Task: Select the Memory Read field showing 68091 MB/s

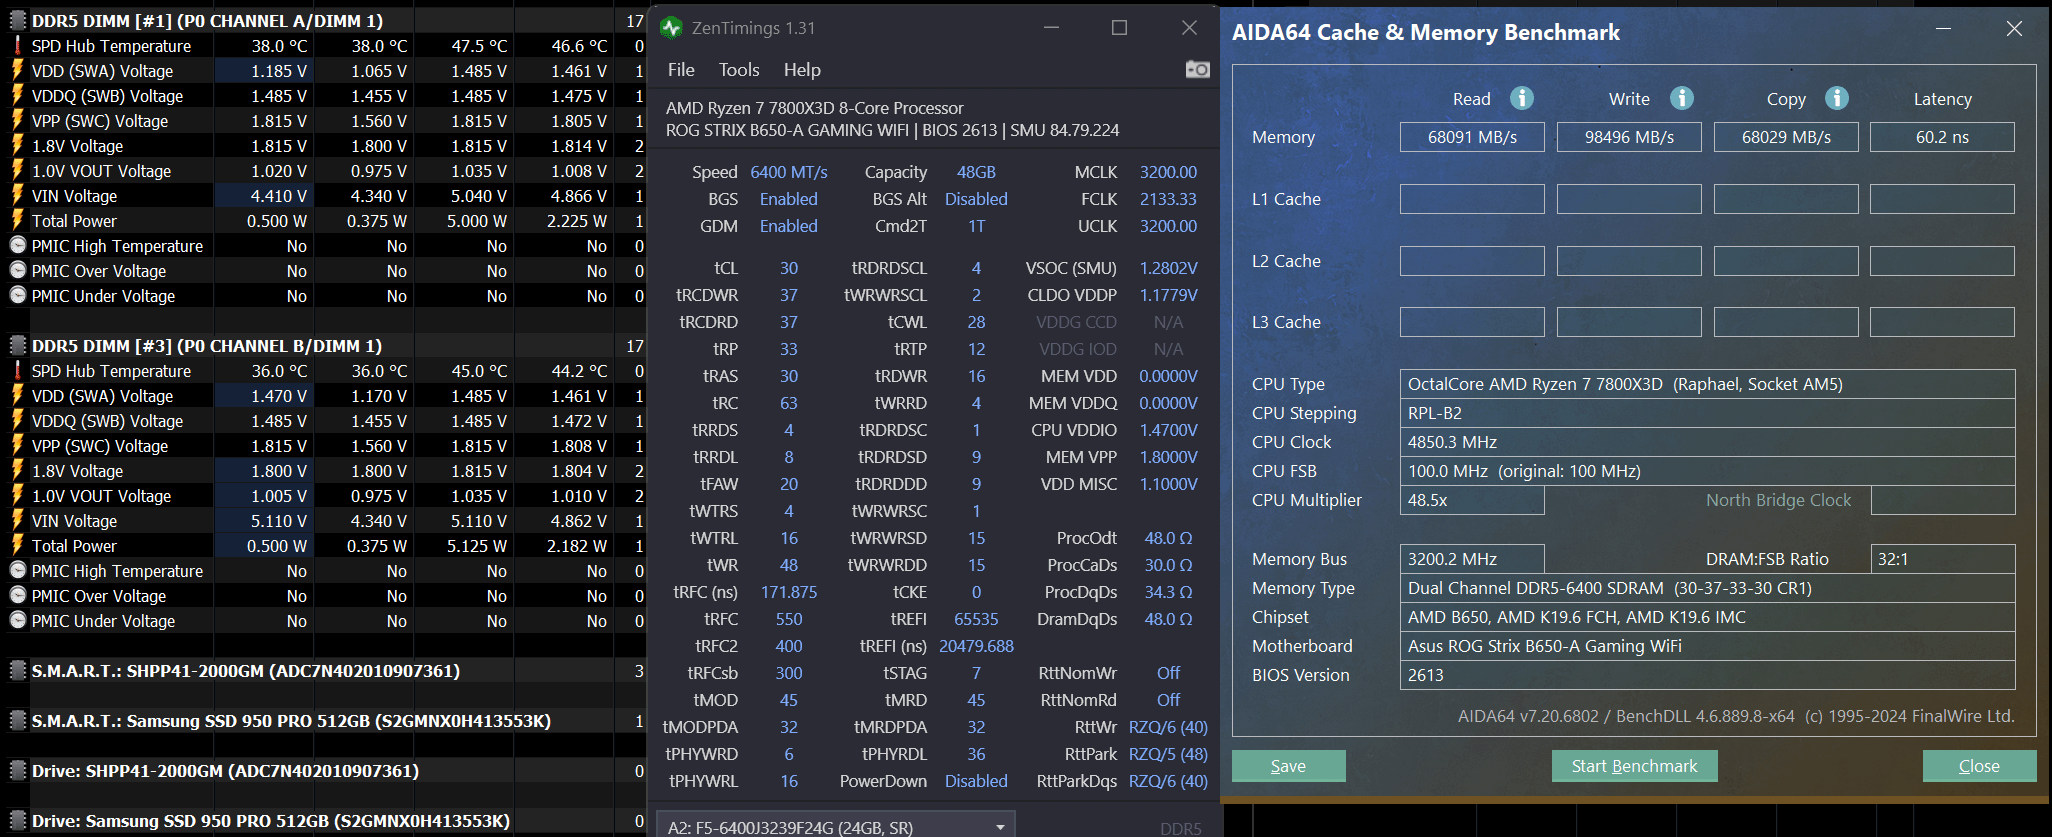Action: (1472, 137)
